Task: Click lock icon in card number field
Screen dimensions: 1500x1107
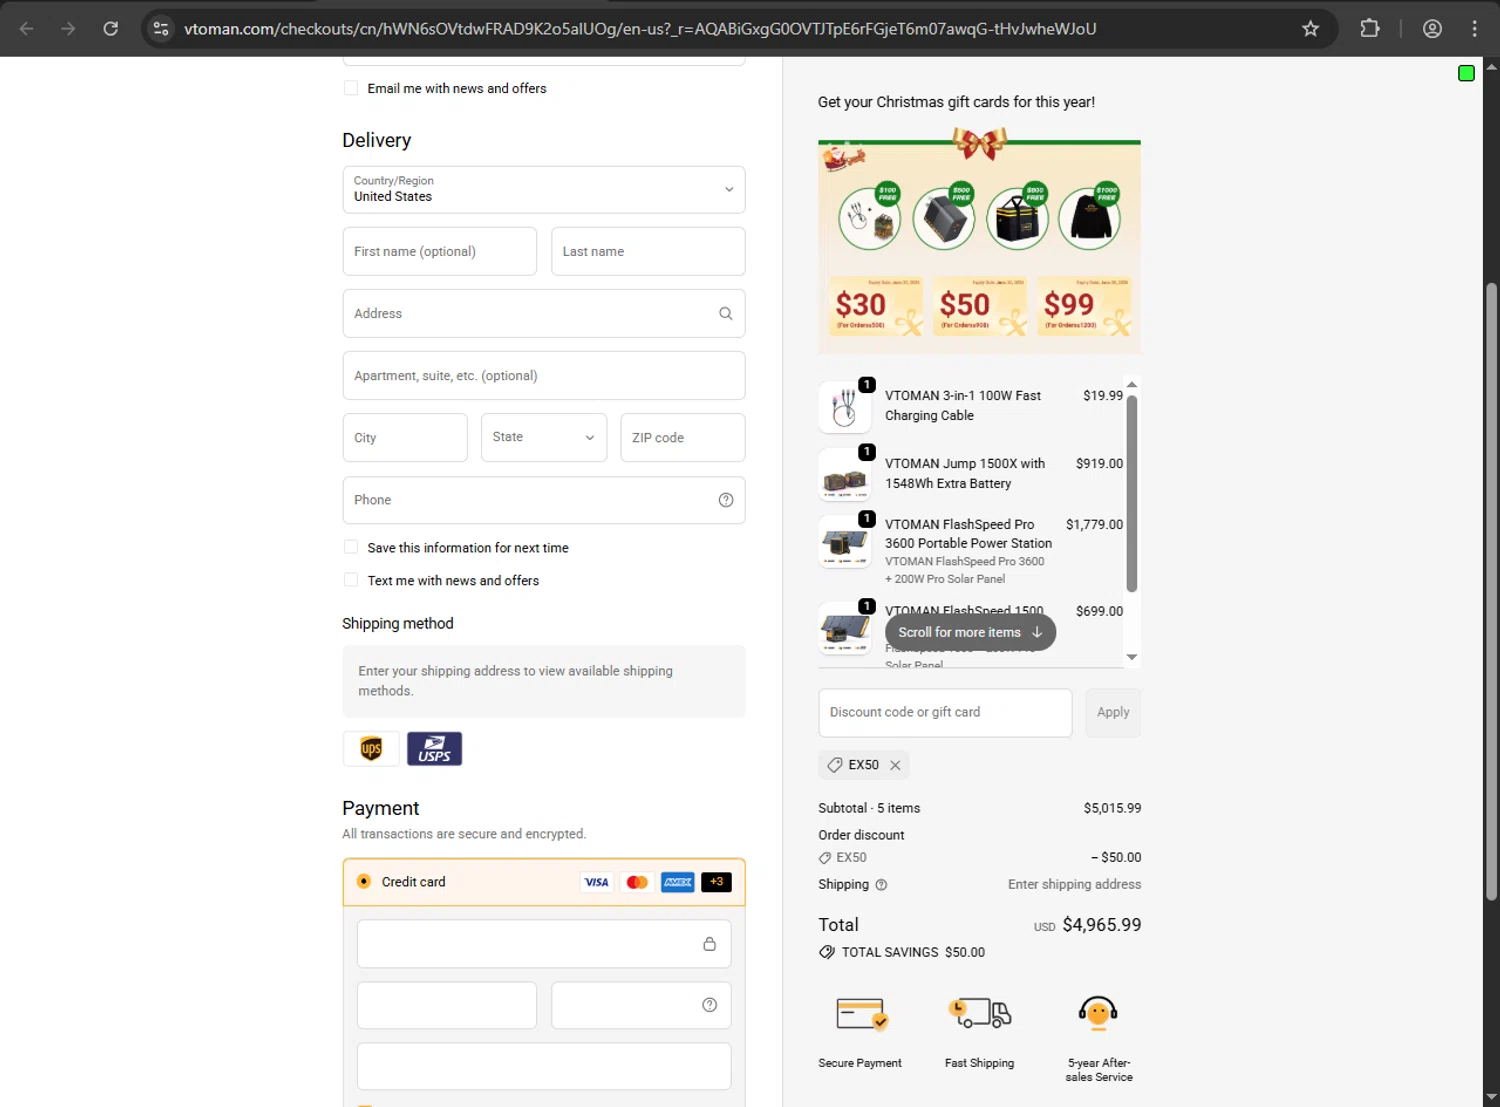Action: (x=709, y=944)
